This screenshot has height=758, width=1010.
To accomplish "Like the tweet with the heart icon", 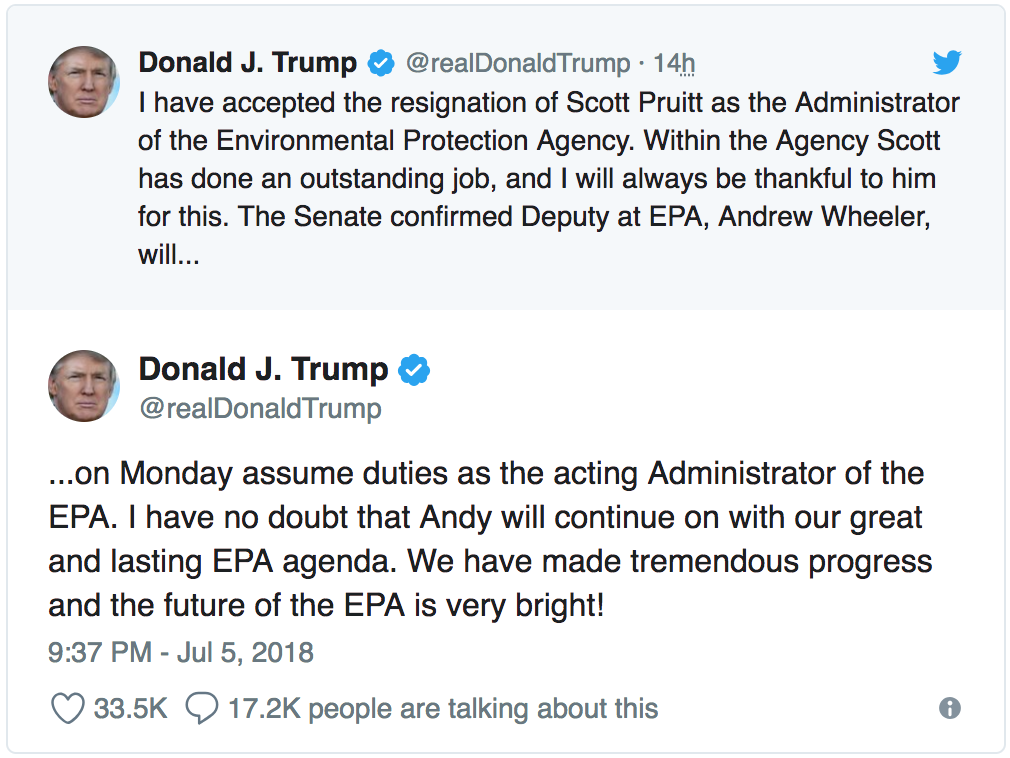I will coord(68,709).
